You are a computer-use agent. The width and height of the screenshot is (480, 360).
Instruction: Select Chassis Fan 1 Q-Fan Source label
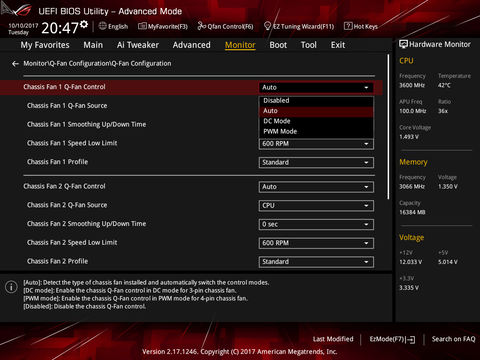67,106
